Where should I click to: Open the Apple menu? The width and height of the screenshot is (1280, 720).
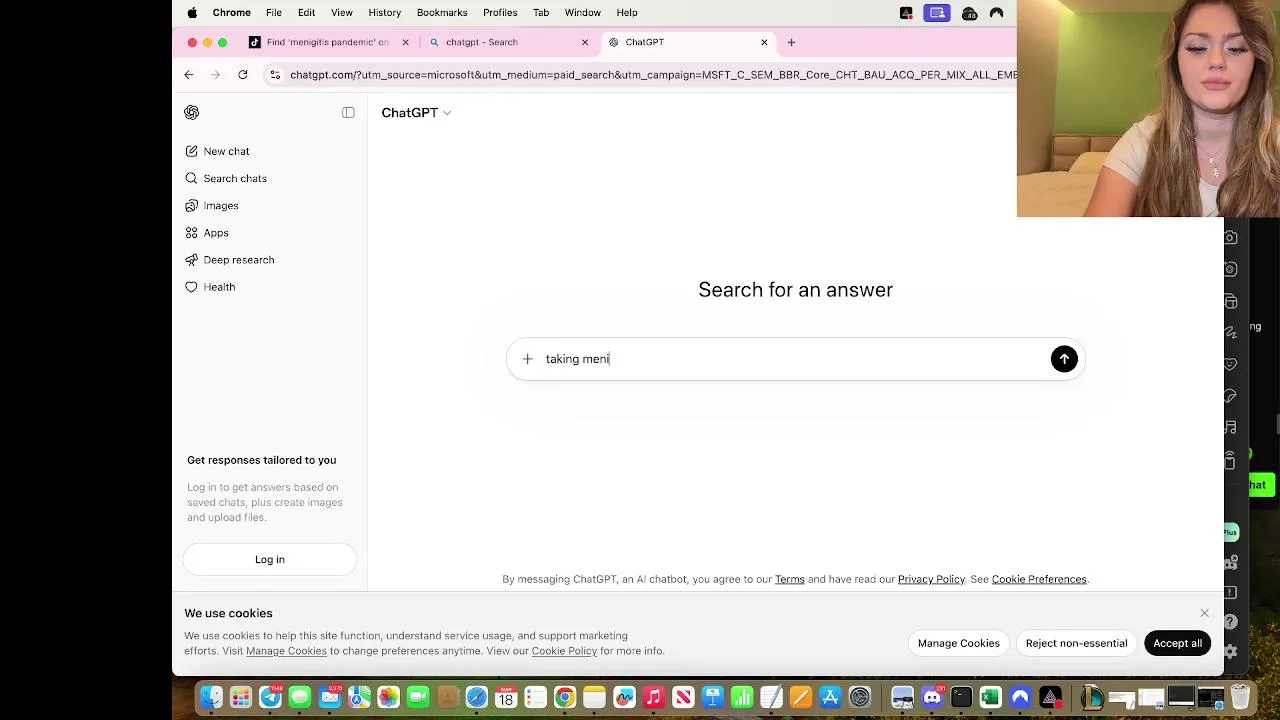[192, 12]
